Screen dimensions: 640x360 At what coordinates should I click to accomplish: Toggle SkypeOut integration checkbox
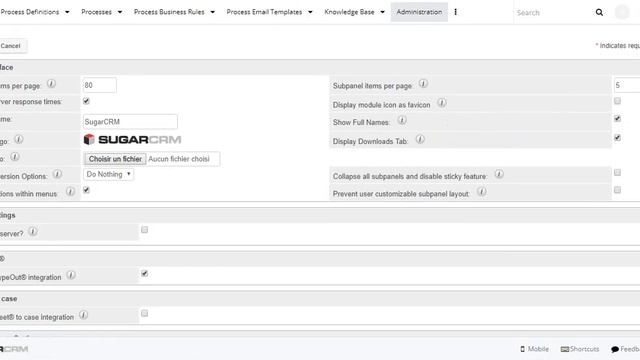[144, 273]
